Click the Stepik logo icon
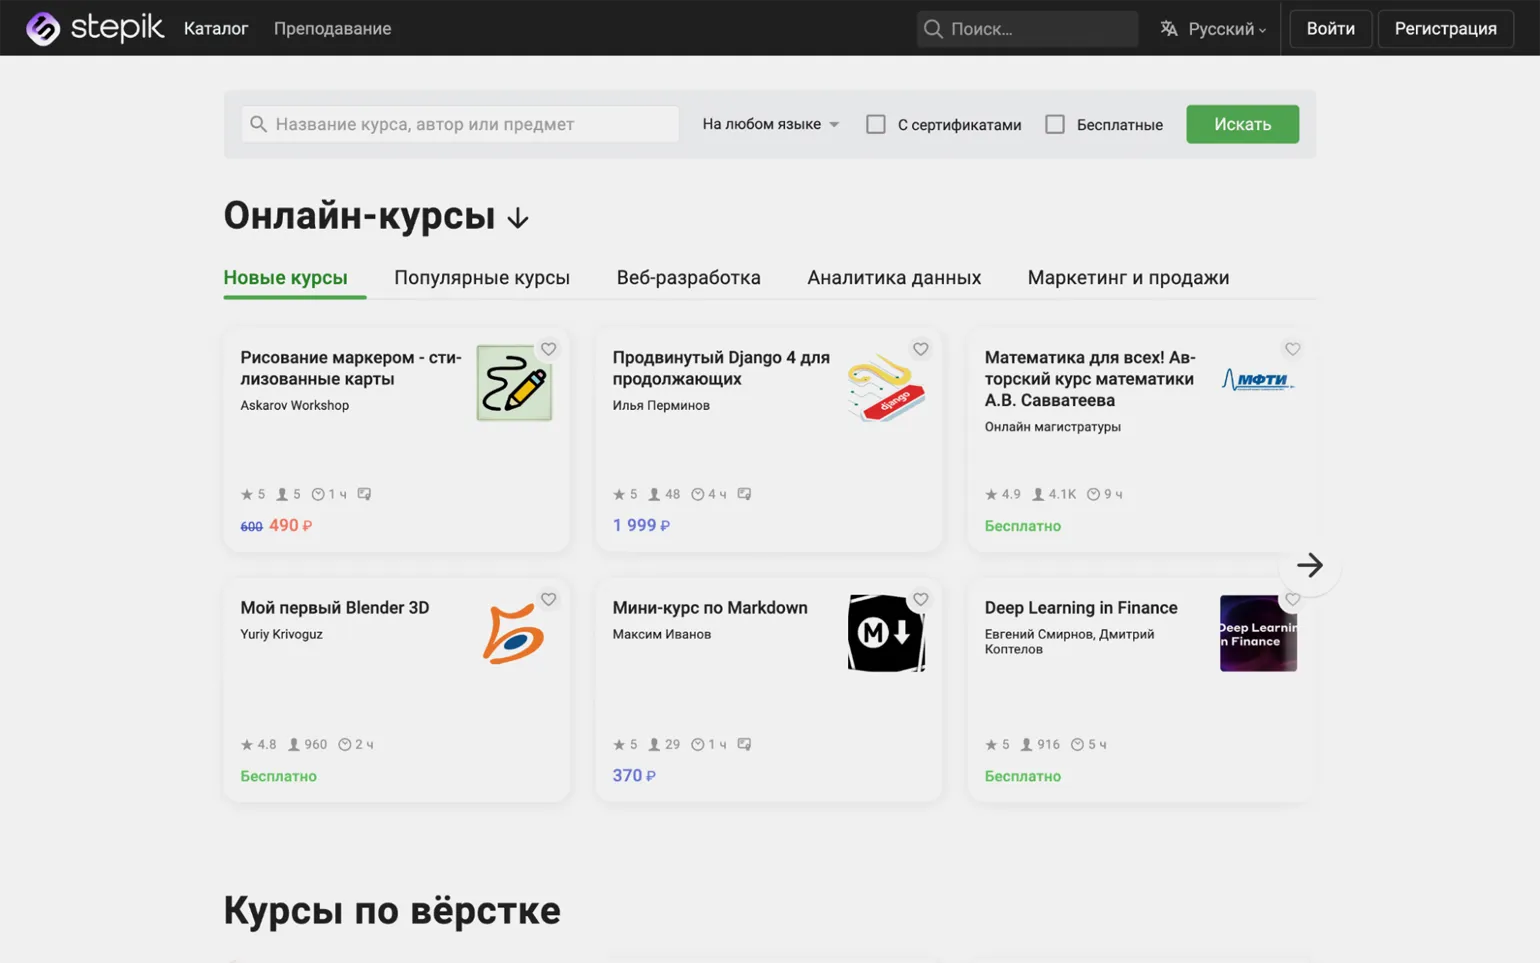 pyautogui.click(x=43, y=28)
